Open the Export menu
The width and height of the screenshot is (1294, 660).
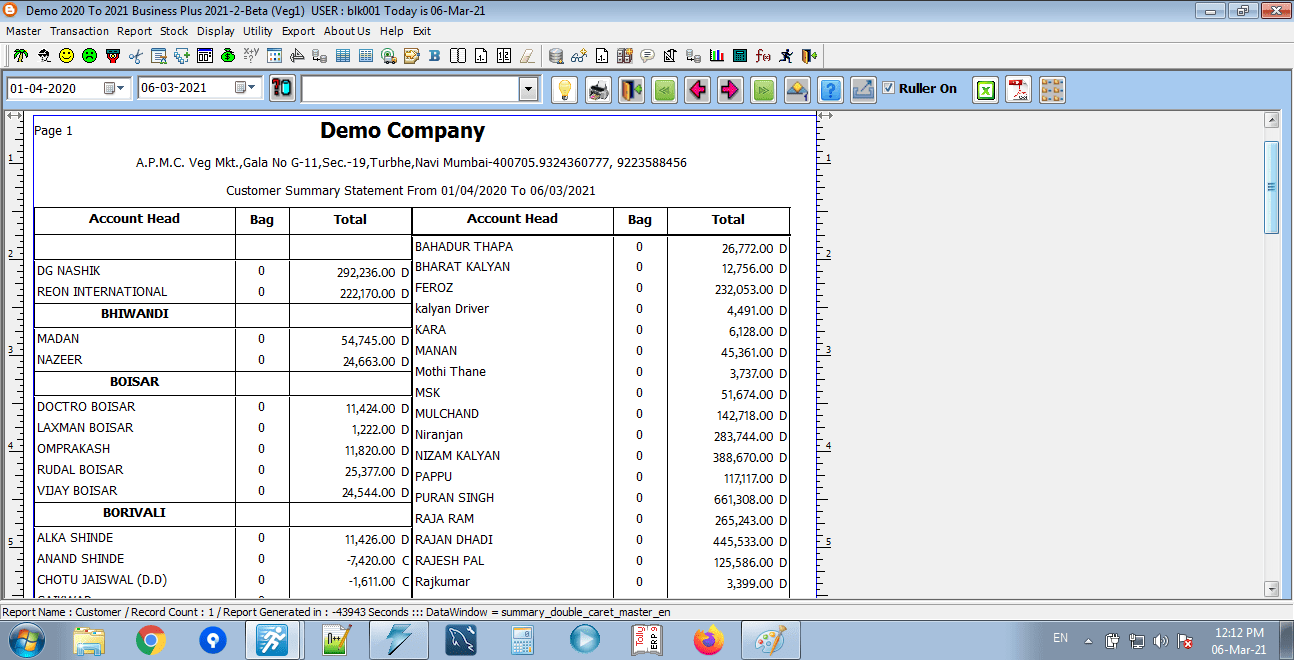298,31
